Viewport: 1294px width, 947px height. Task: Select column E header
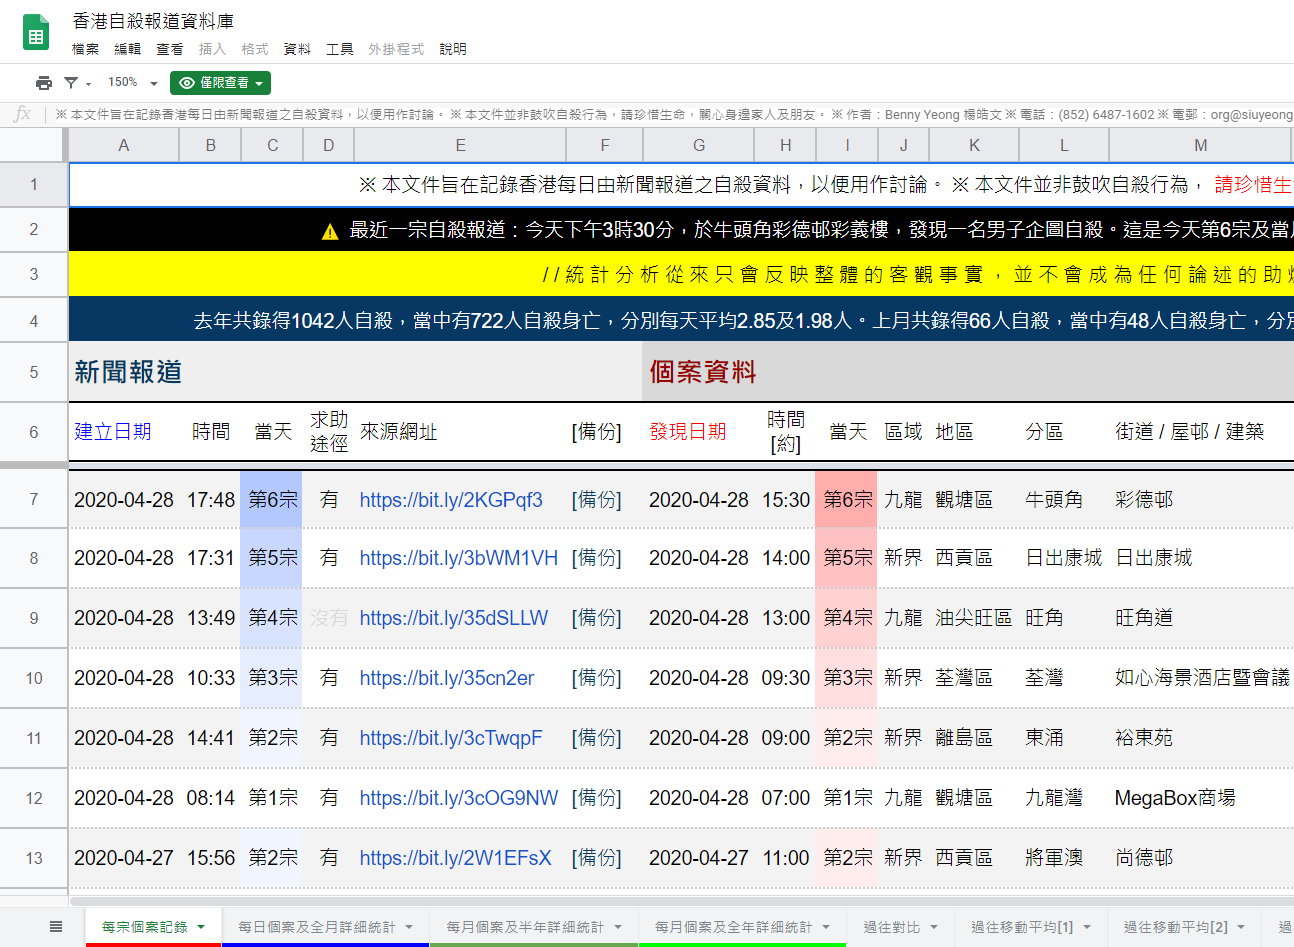tap(460, 145)
